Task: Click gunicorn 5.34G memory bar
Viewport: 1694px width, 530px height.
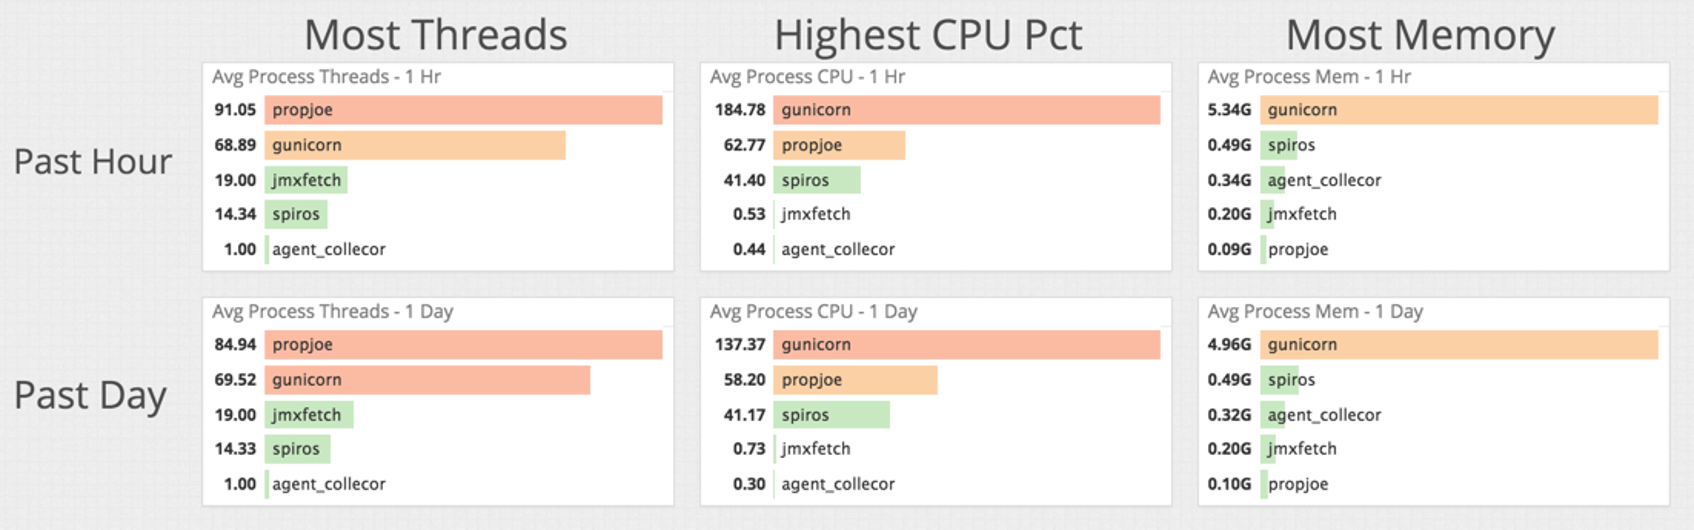Action: [x=1459, y=110]
